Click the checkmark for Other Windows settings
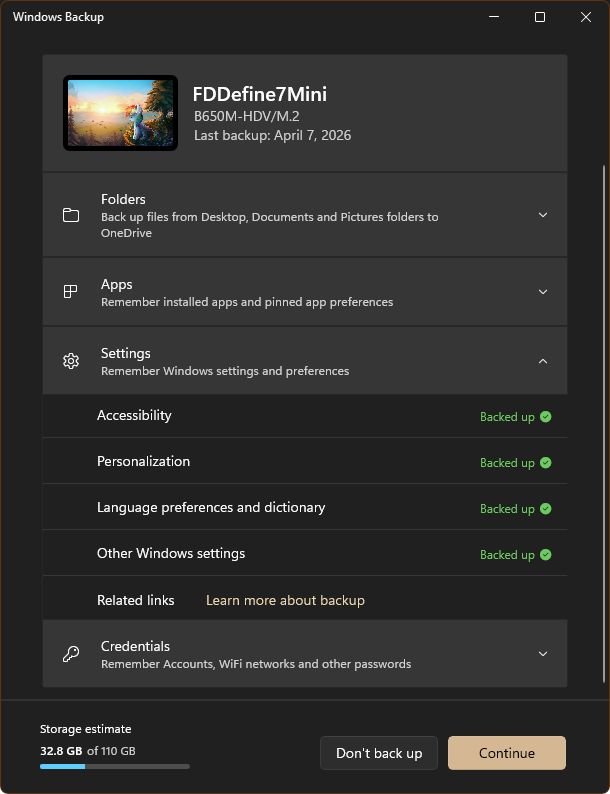 click(x=546, y=555)
